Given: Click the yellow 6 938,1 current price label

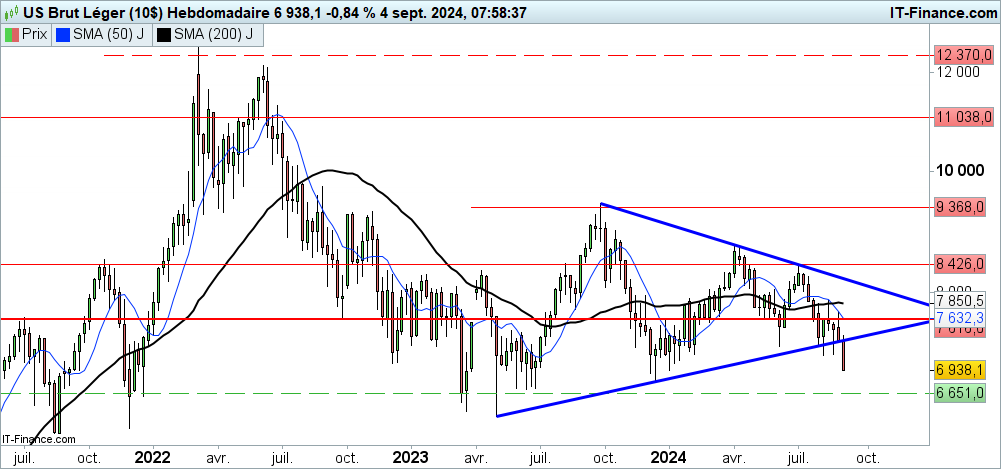Looking at the screenshot, I should click(964, 370).
